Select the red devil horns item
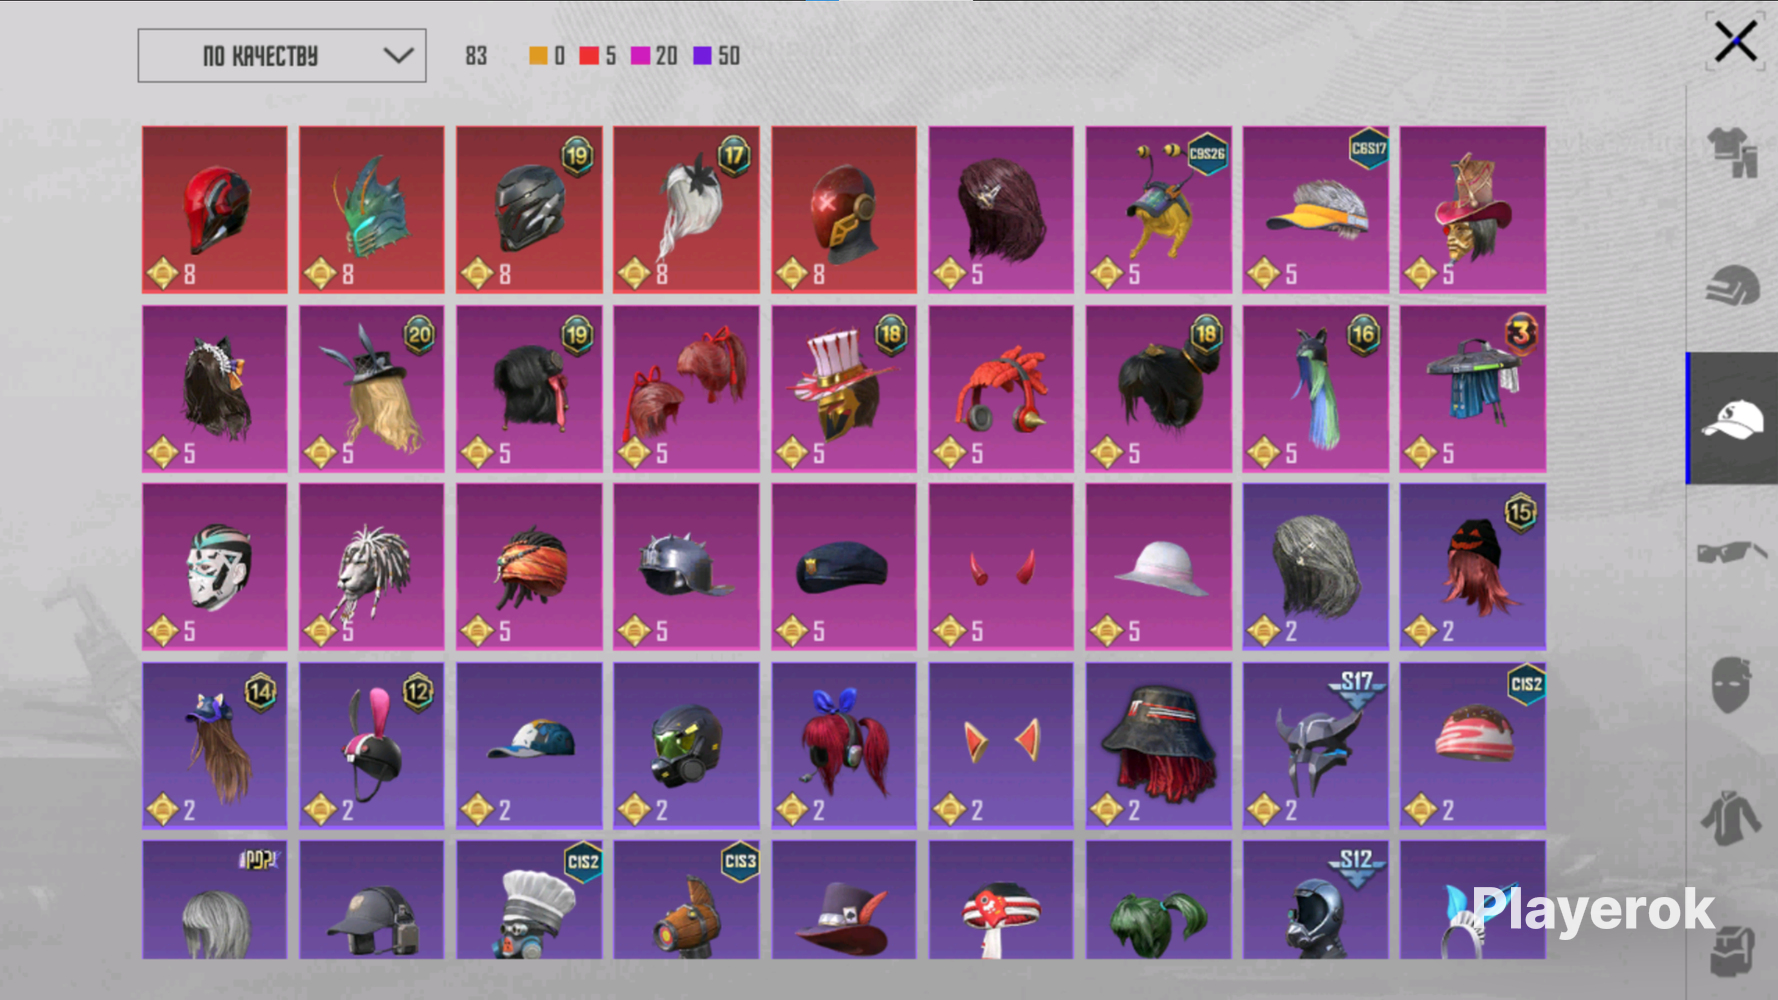This screenshot has height=1000, width=1778. click(1000, 567)
